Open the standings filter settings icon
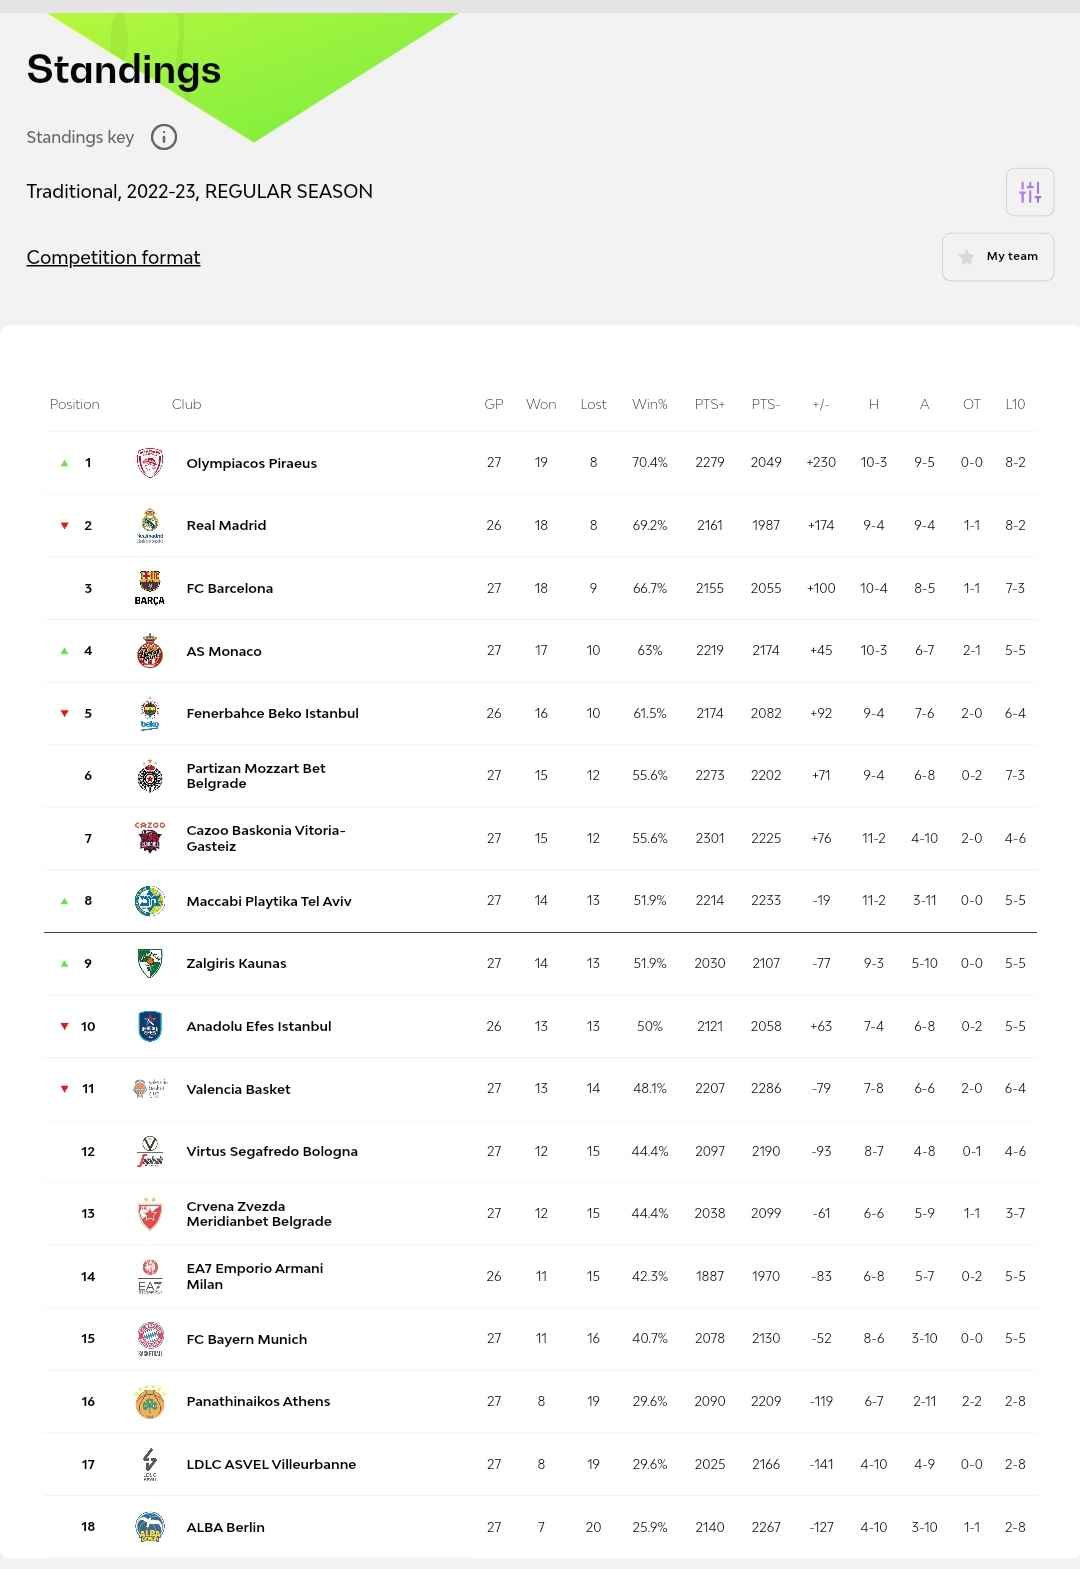The image size is (1080, 1569). pyautogui.click(x=1030, y=192)
